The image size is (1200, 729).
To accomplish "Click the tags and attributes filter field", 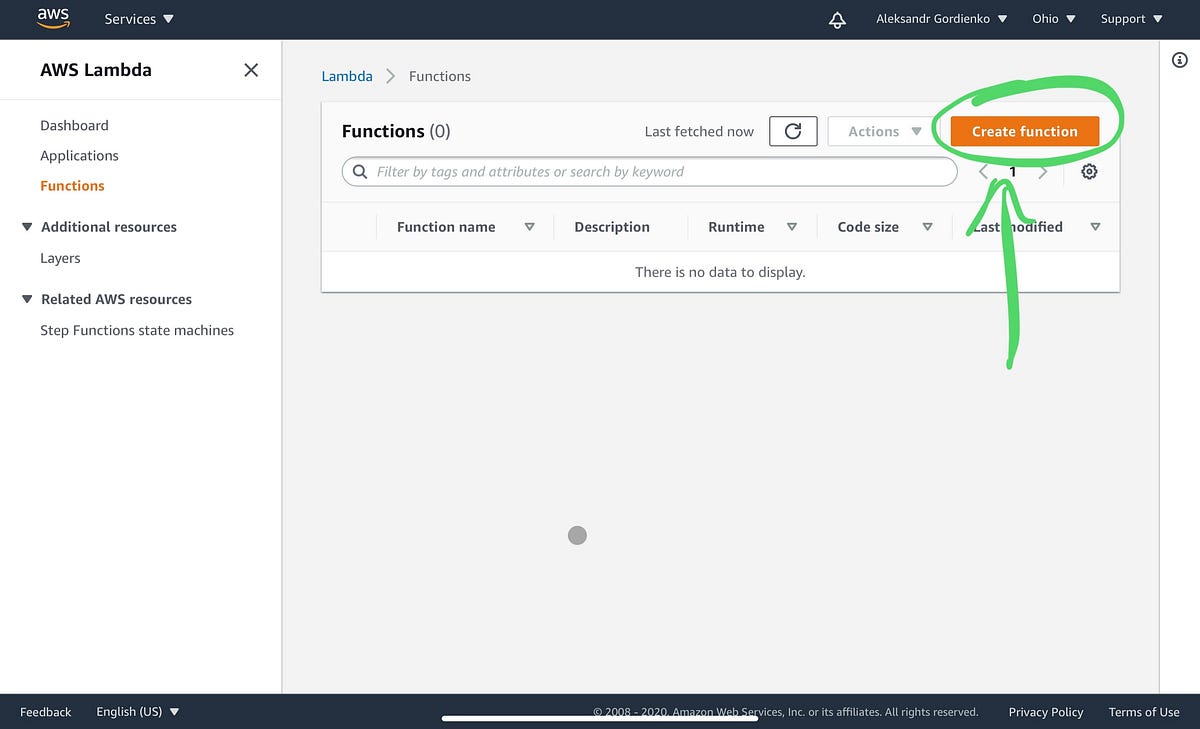I will (650, 171).
